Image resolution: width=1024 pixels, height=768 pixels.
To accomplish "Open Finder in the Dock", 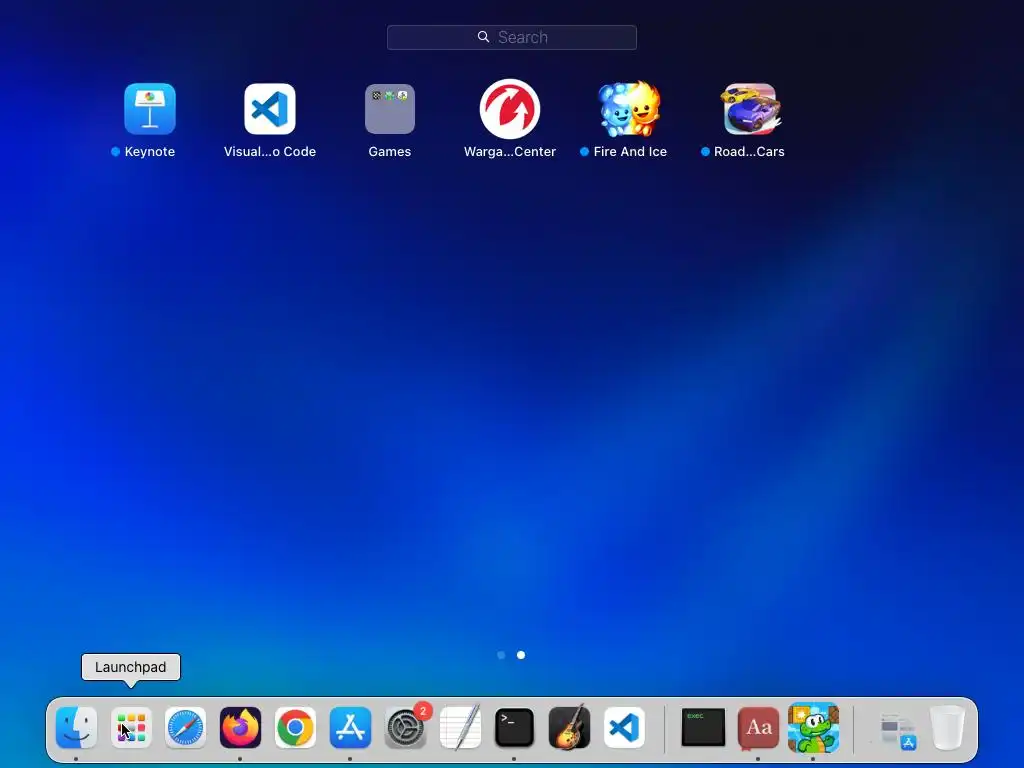I will (76, 728).
